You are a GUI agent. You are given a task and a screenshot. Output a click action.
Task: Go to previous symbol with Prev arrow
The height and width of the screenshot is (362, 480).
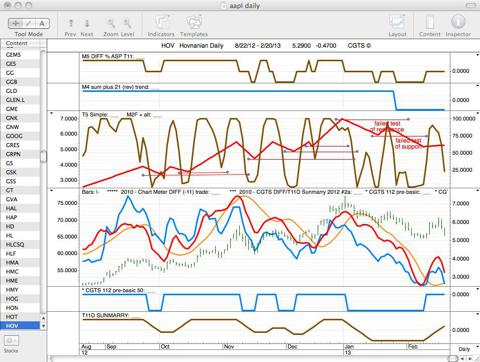pos(71,23)
